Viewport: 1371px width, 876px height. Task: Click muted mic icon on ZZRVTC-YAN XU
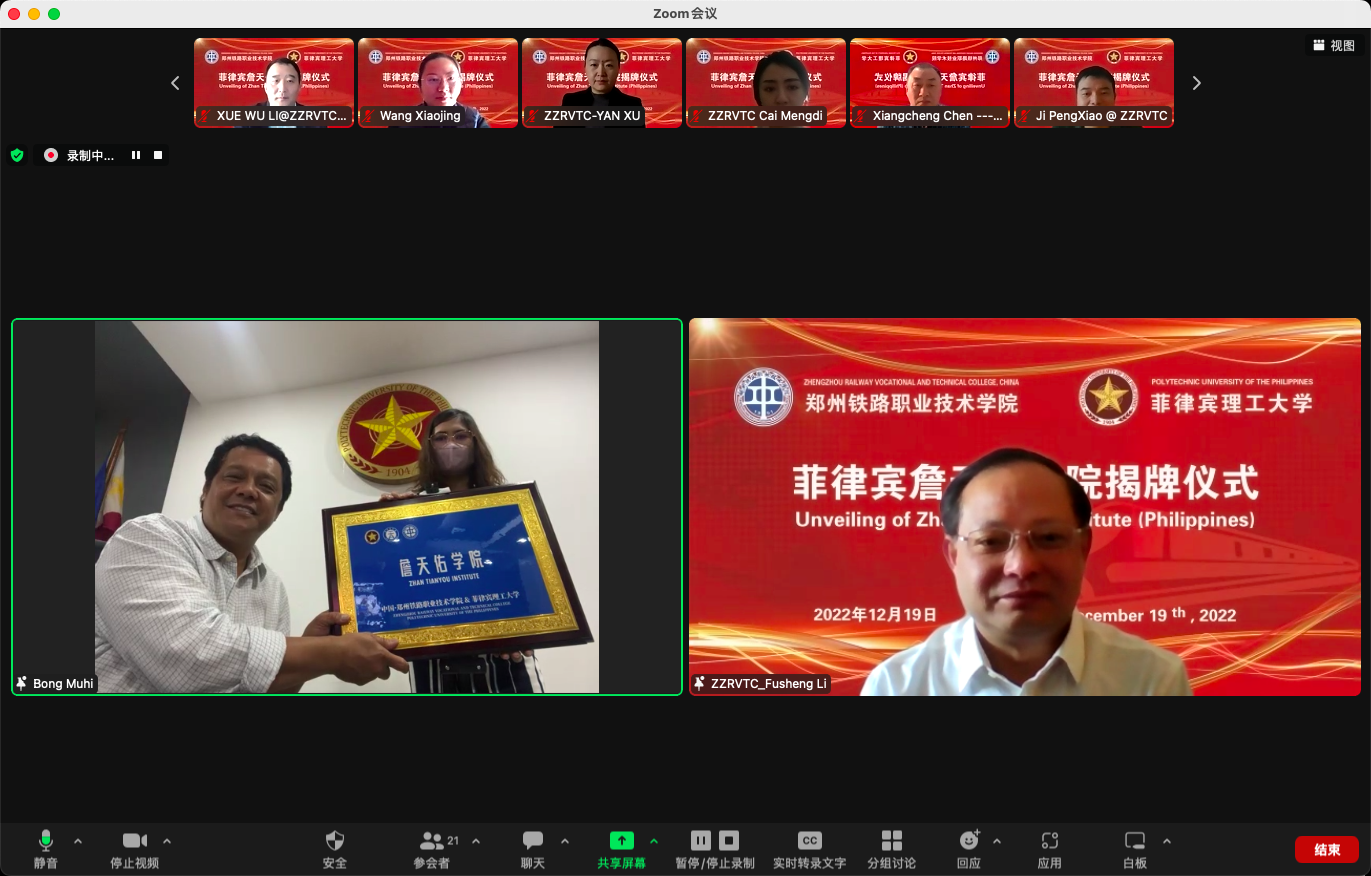pyautogui.click(x=532, y=116)
